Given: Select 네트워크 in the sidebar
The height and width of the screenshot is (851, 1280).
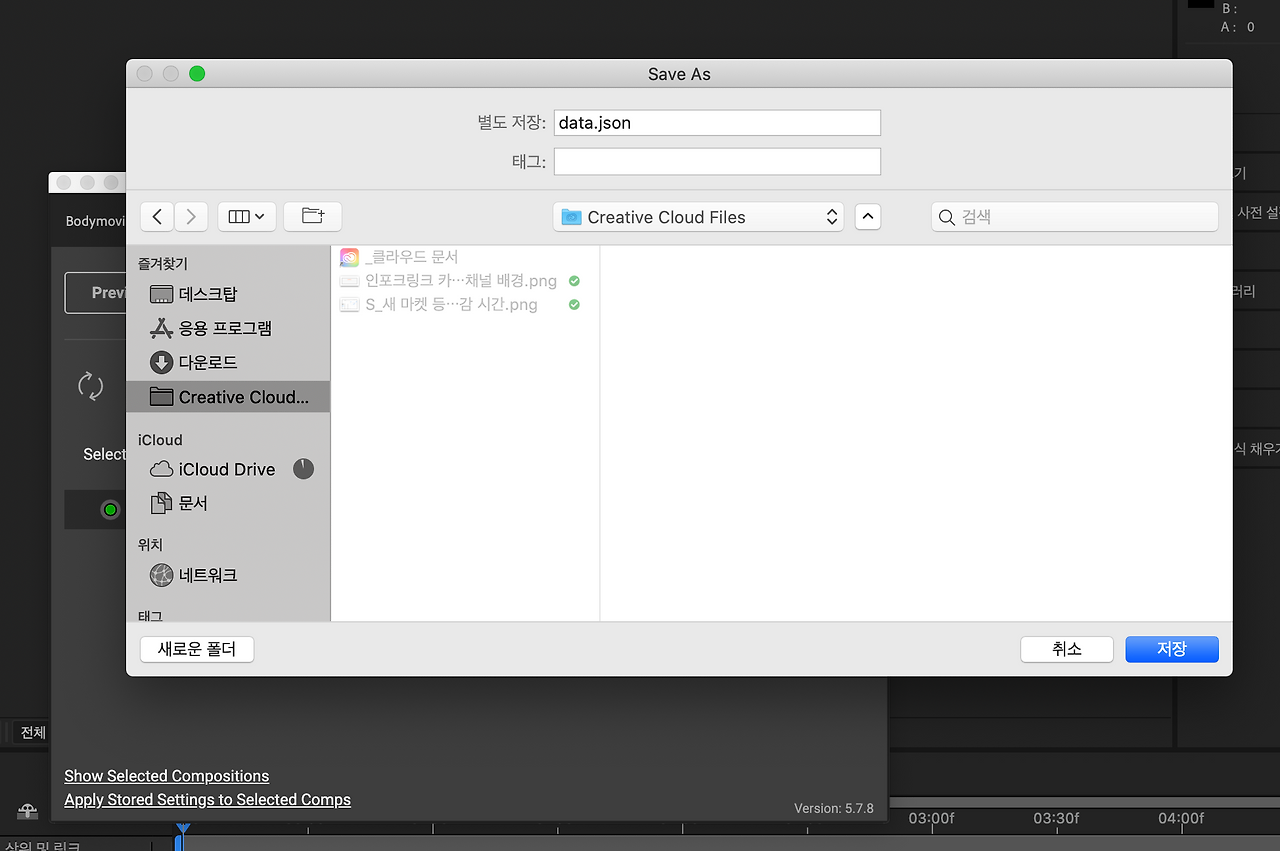Looking at the screenshot, I should click(x=228, y=575).
